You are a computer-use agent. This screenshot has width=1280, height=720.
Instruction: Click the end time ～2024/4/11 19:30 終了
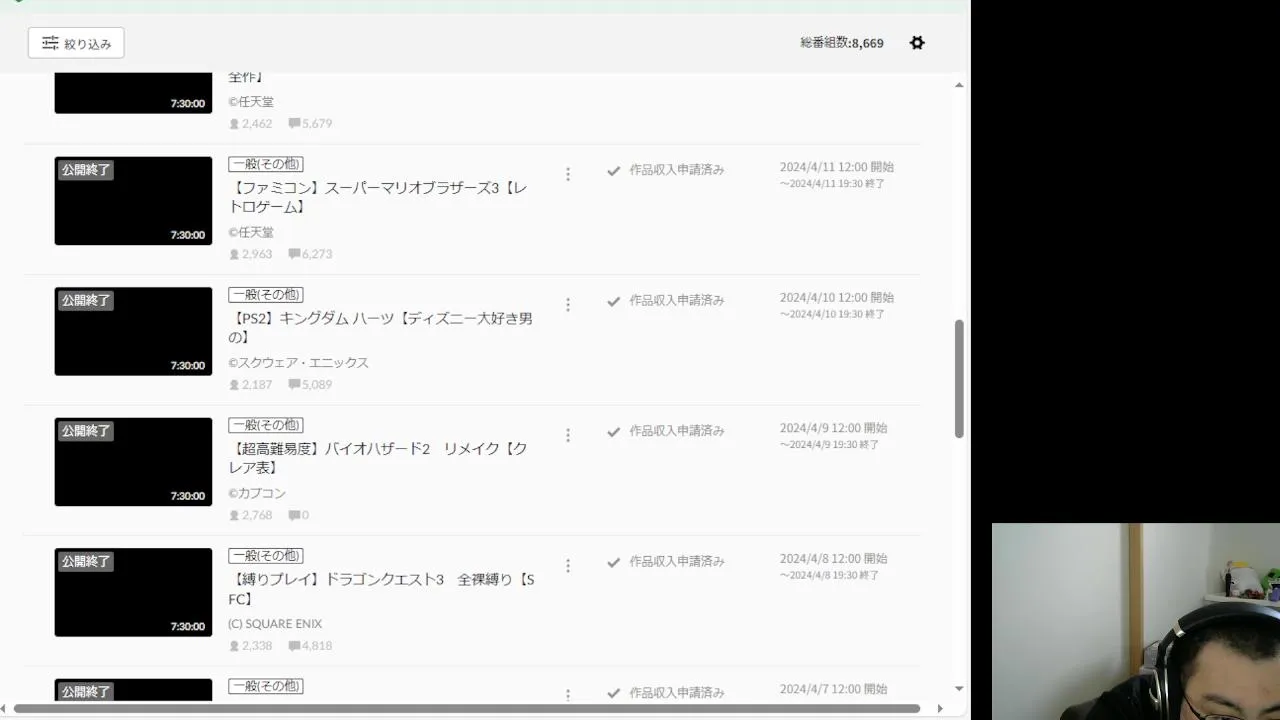pos(832,184)
